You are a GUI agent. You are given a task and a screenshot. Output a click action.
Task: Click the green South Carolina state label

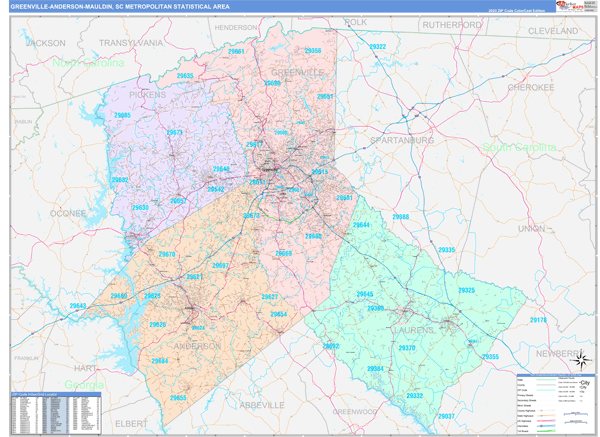point(518,147)
